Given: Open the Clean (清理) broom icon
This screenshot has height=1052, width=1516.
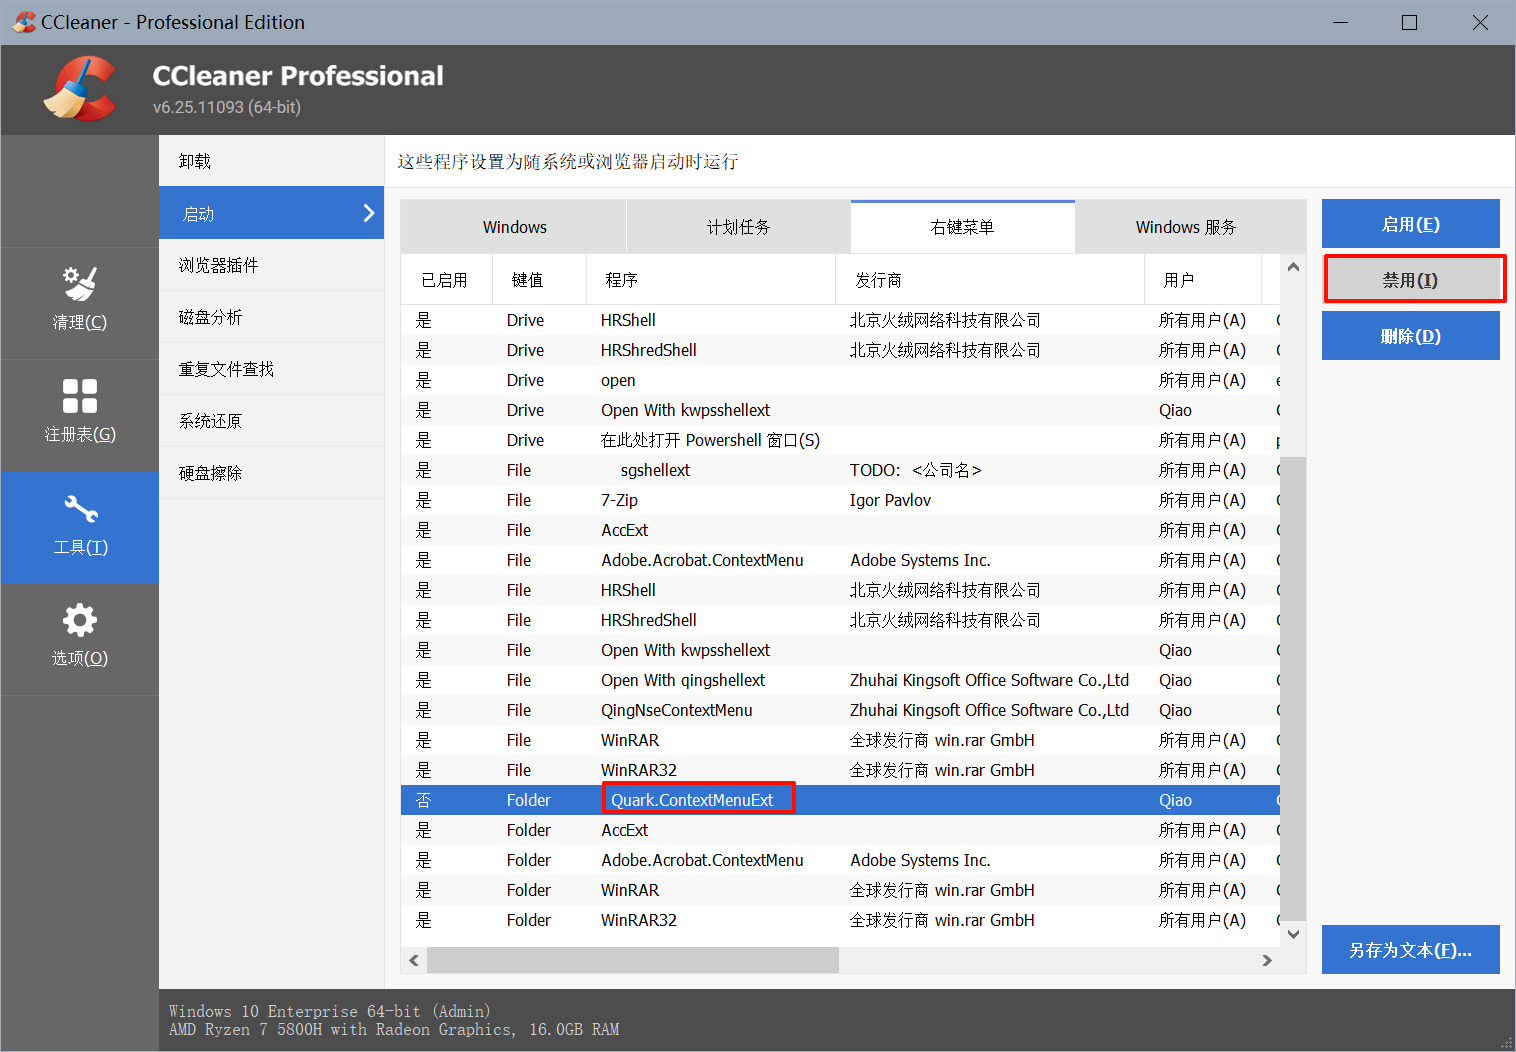Looking at the screenshot, I should [x=80, y=284].
